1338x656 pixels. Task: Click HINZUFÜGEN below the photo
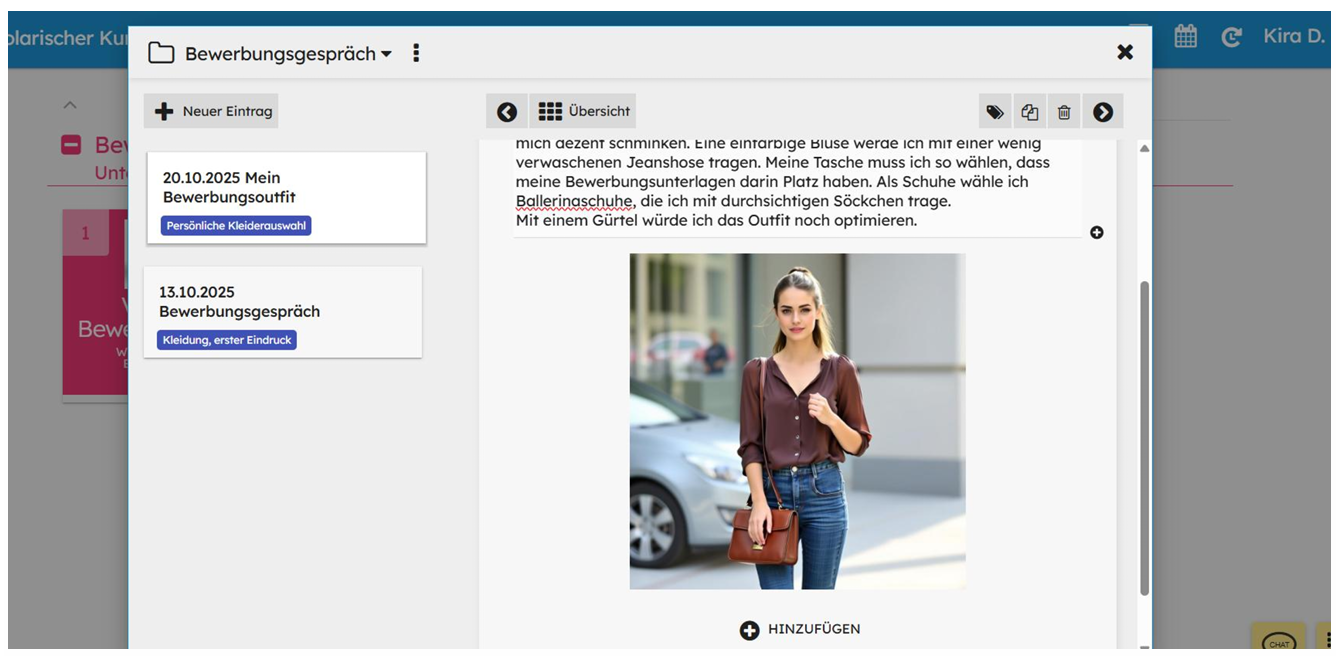click(800, 629)
